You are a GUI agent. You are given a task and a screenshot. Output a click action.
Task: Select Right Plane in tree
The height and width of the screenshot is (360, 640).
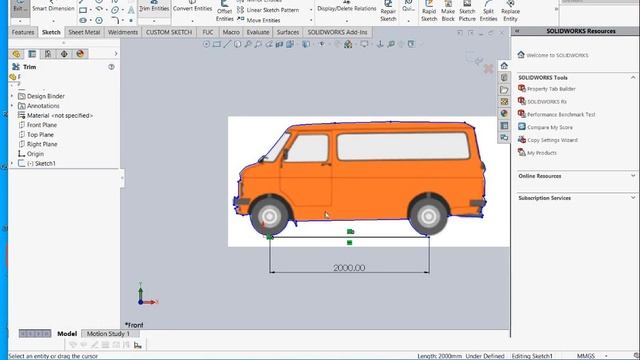point(38,144)
